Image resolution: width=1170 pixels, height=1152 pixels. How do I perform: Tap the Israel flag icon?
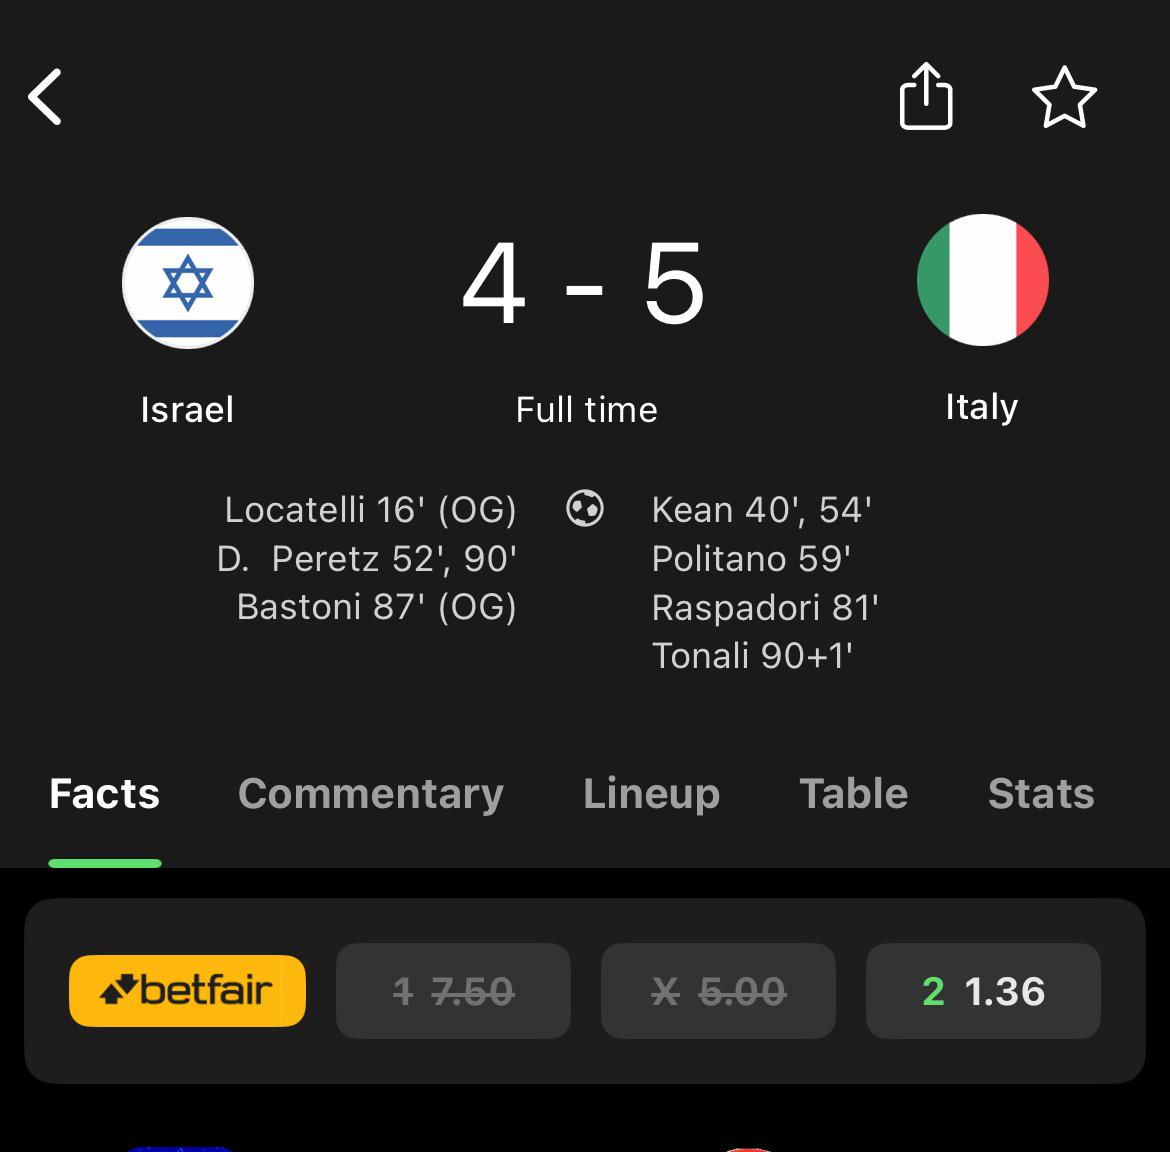[x=188, y=283]
